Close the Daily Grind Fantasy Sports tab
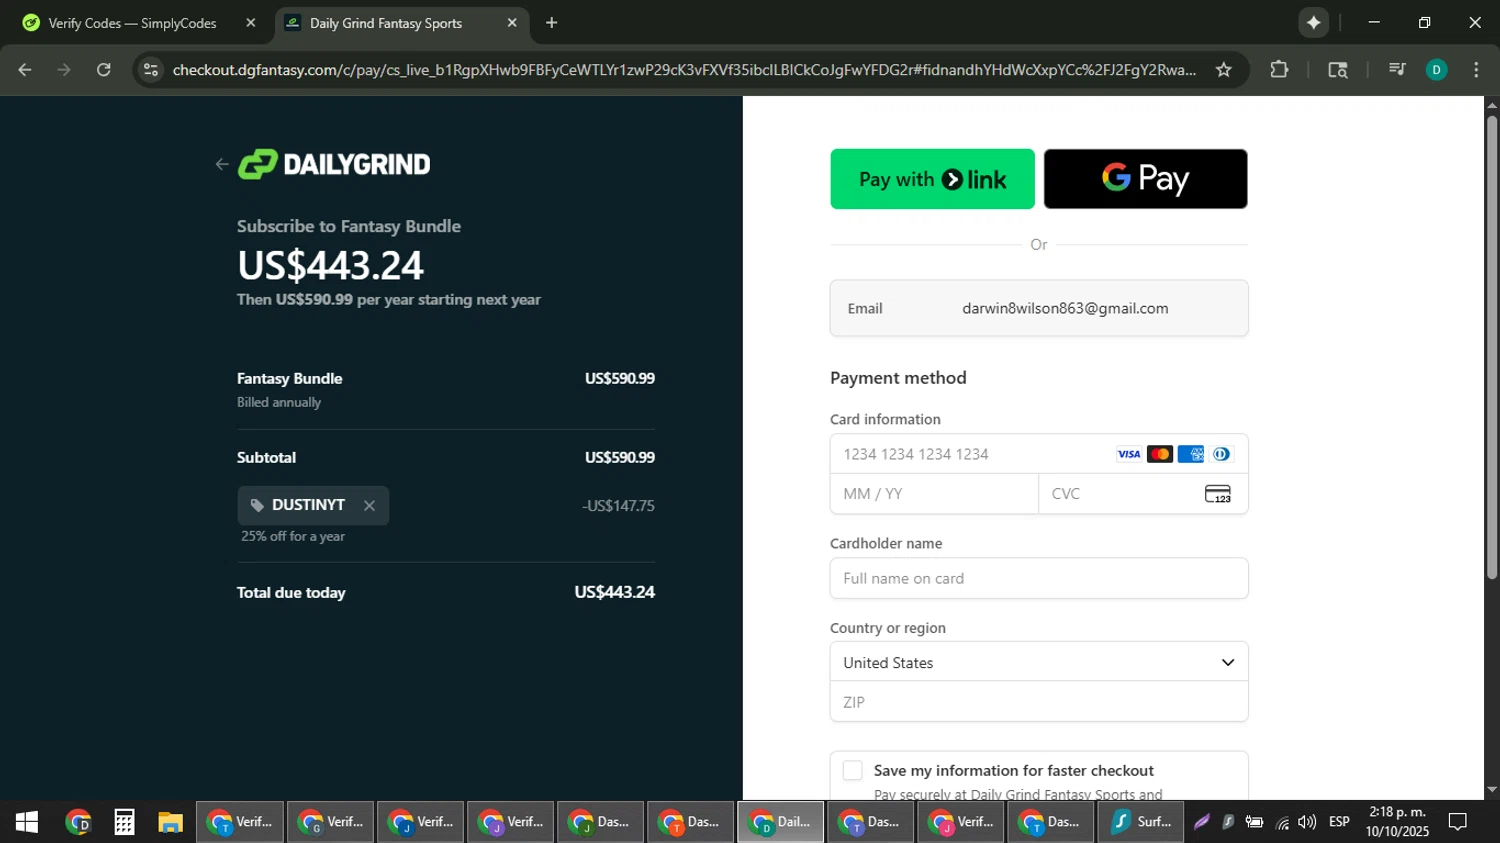Viewport: 1500px width, 843px height. [512, 23]
